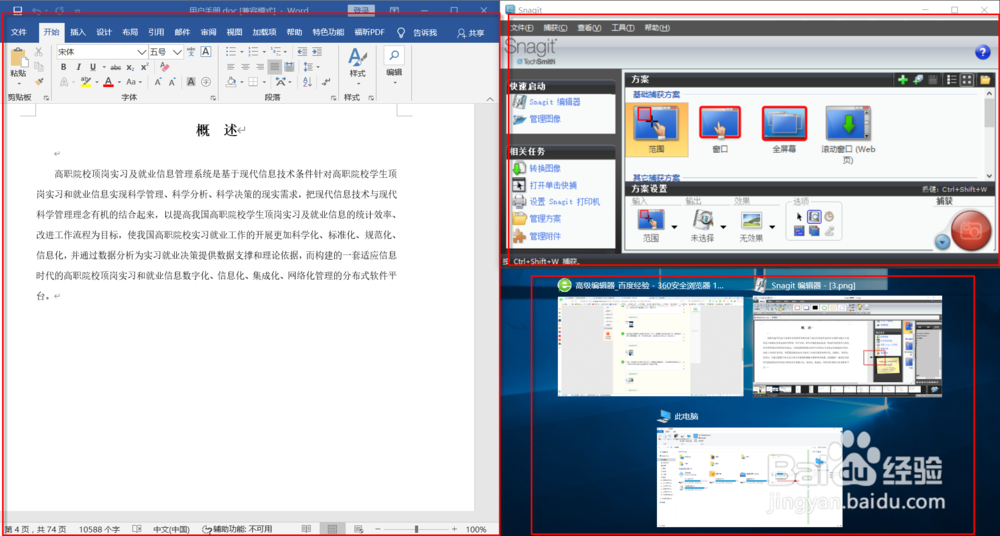Click the 共享 share button in Word

click(471, 33)
